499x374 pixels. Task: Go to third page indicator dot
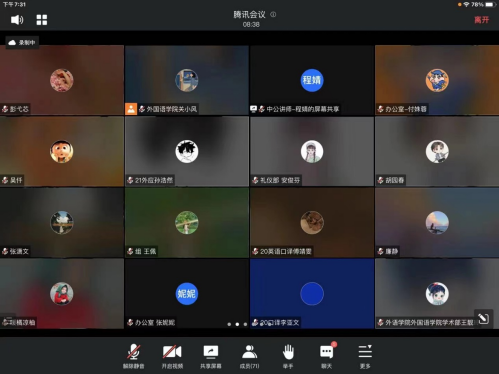pos(245,324)
